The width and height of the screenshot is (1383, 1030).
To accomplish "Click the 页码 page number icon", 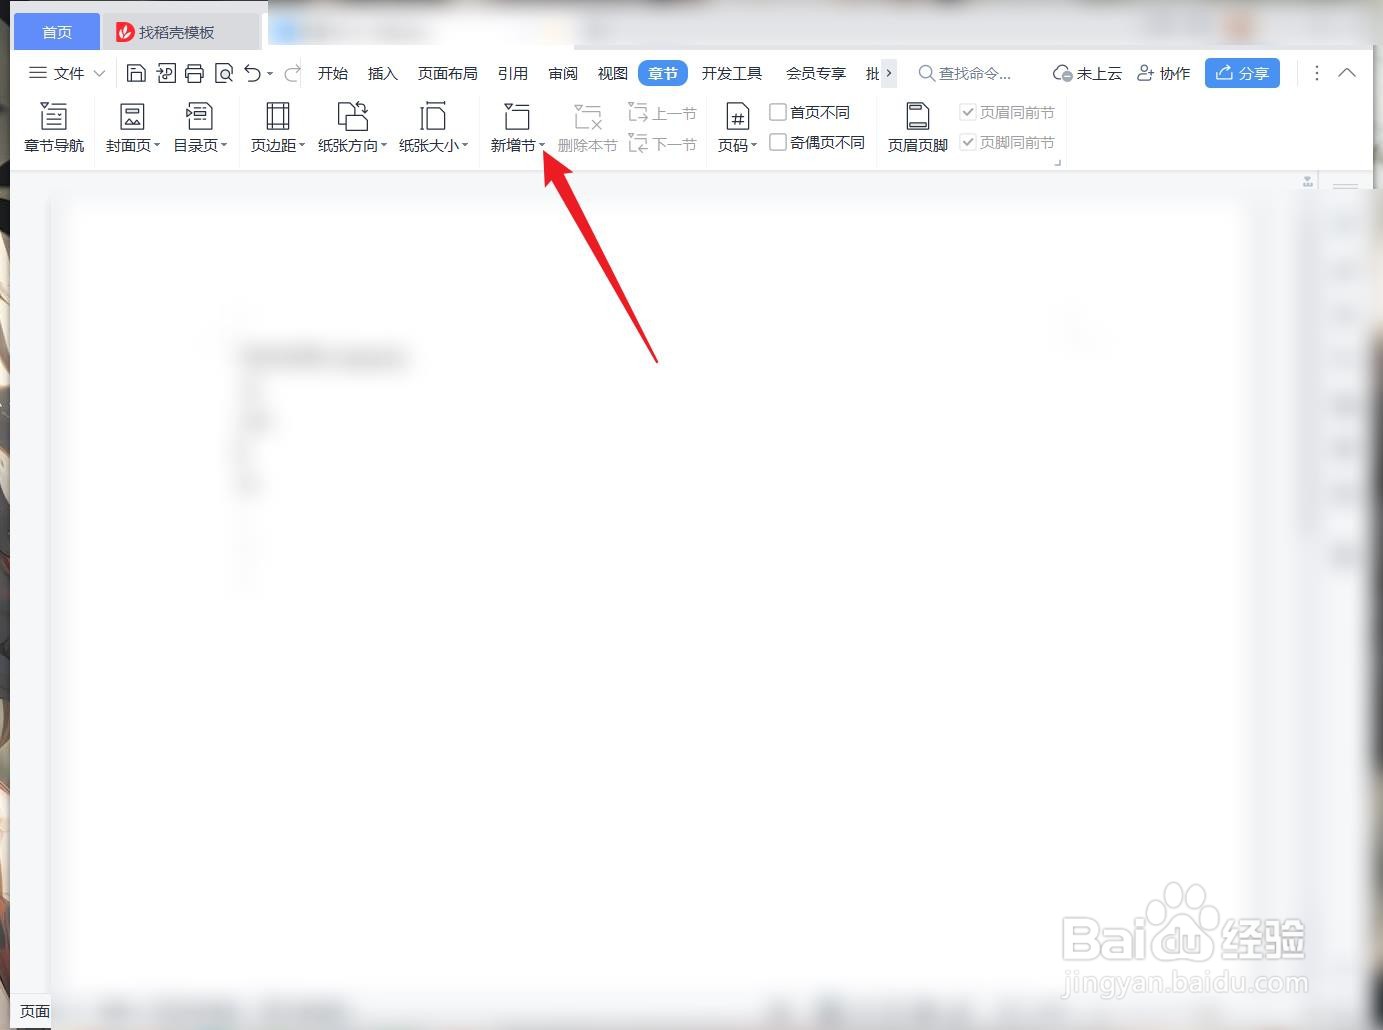I will (x=737, y=116).
